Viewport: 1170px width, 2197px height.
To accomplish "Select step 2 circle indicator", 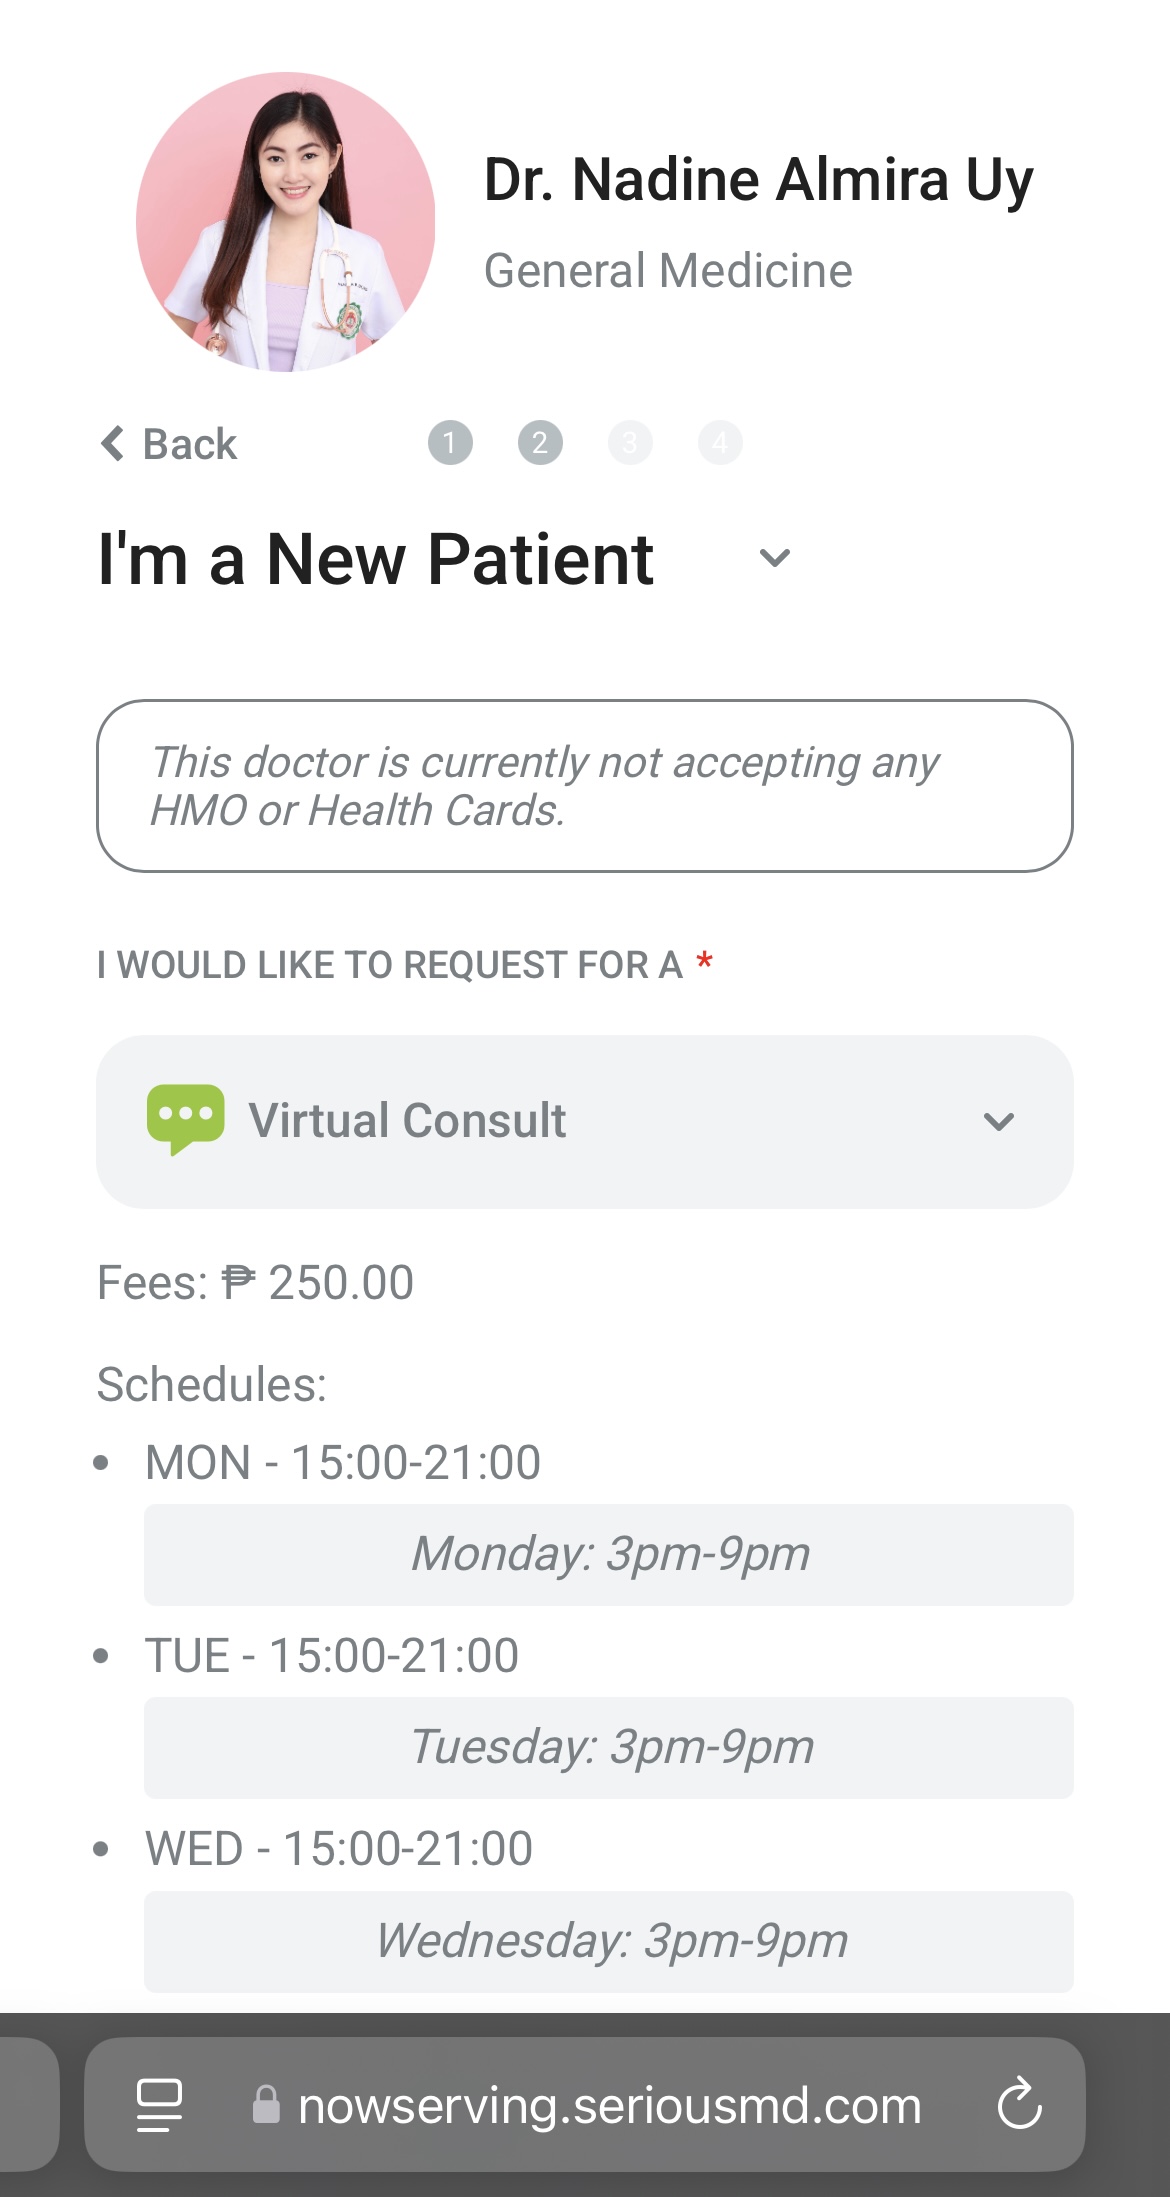I will coord(540,443).
